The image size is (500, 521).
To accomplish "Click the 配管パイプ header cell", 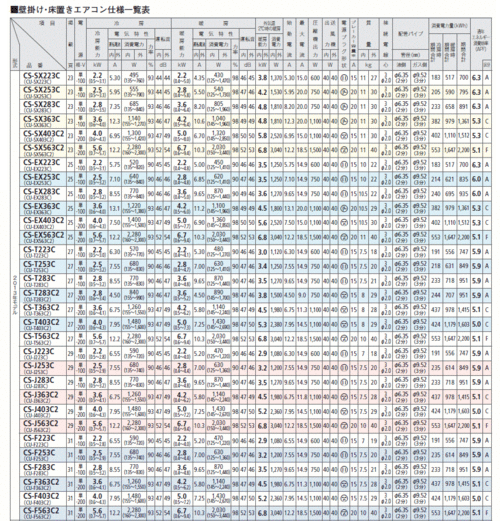I will pos(410,34).
